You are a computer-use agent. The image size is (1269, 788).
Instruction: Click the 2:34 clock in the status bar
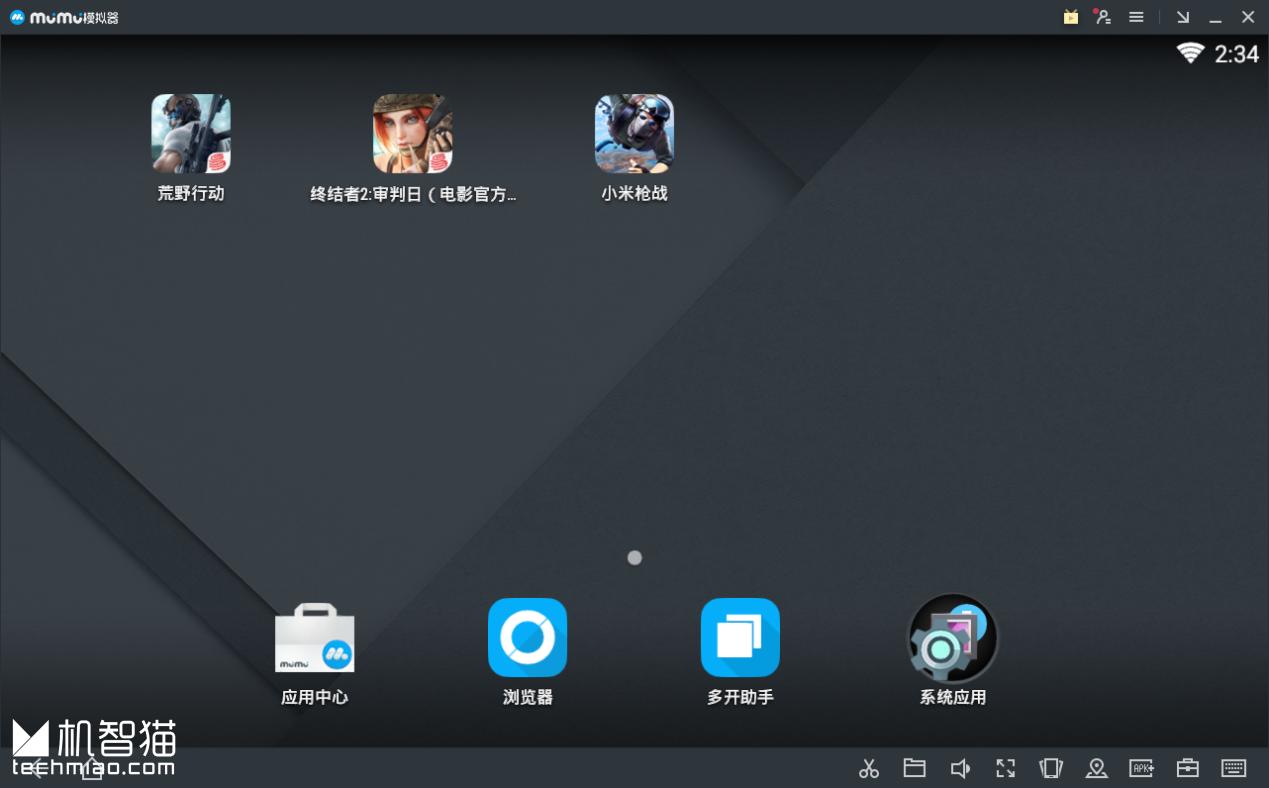point(1237,54)
